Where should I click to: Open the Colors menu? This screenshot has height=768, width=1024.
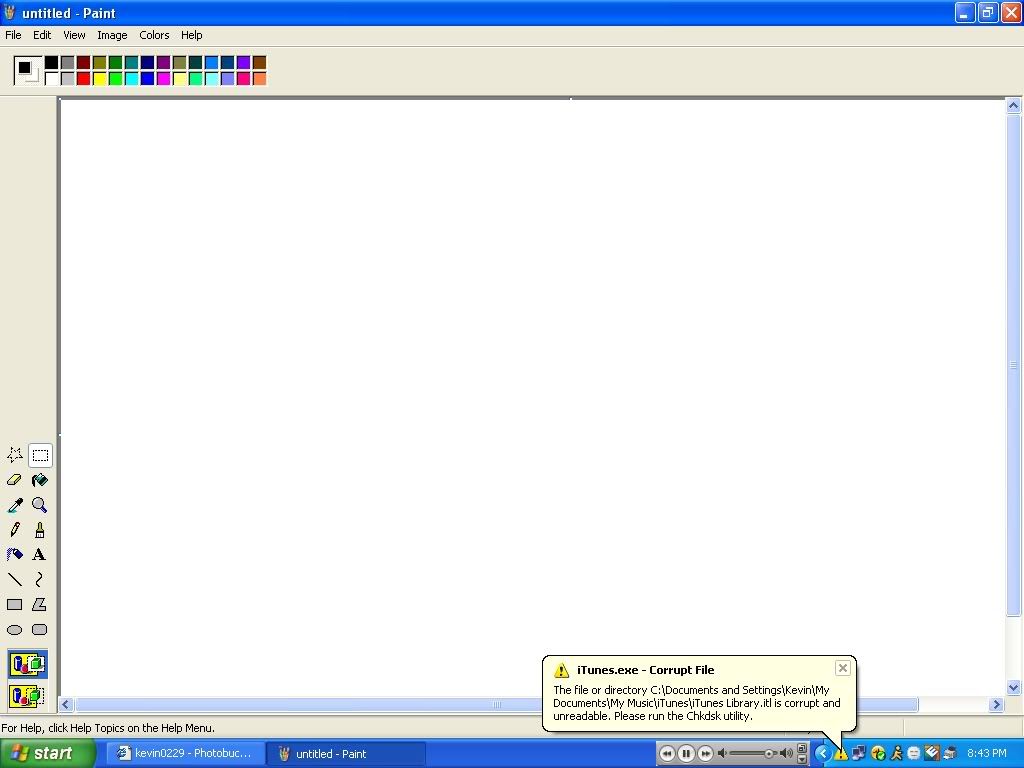154,35
